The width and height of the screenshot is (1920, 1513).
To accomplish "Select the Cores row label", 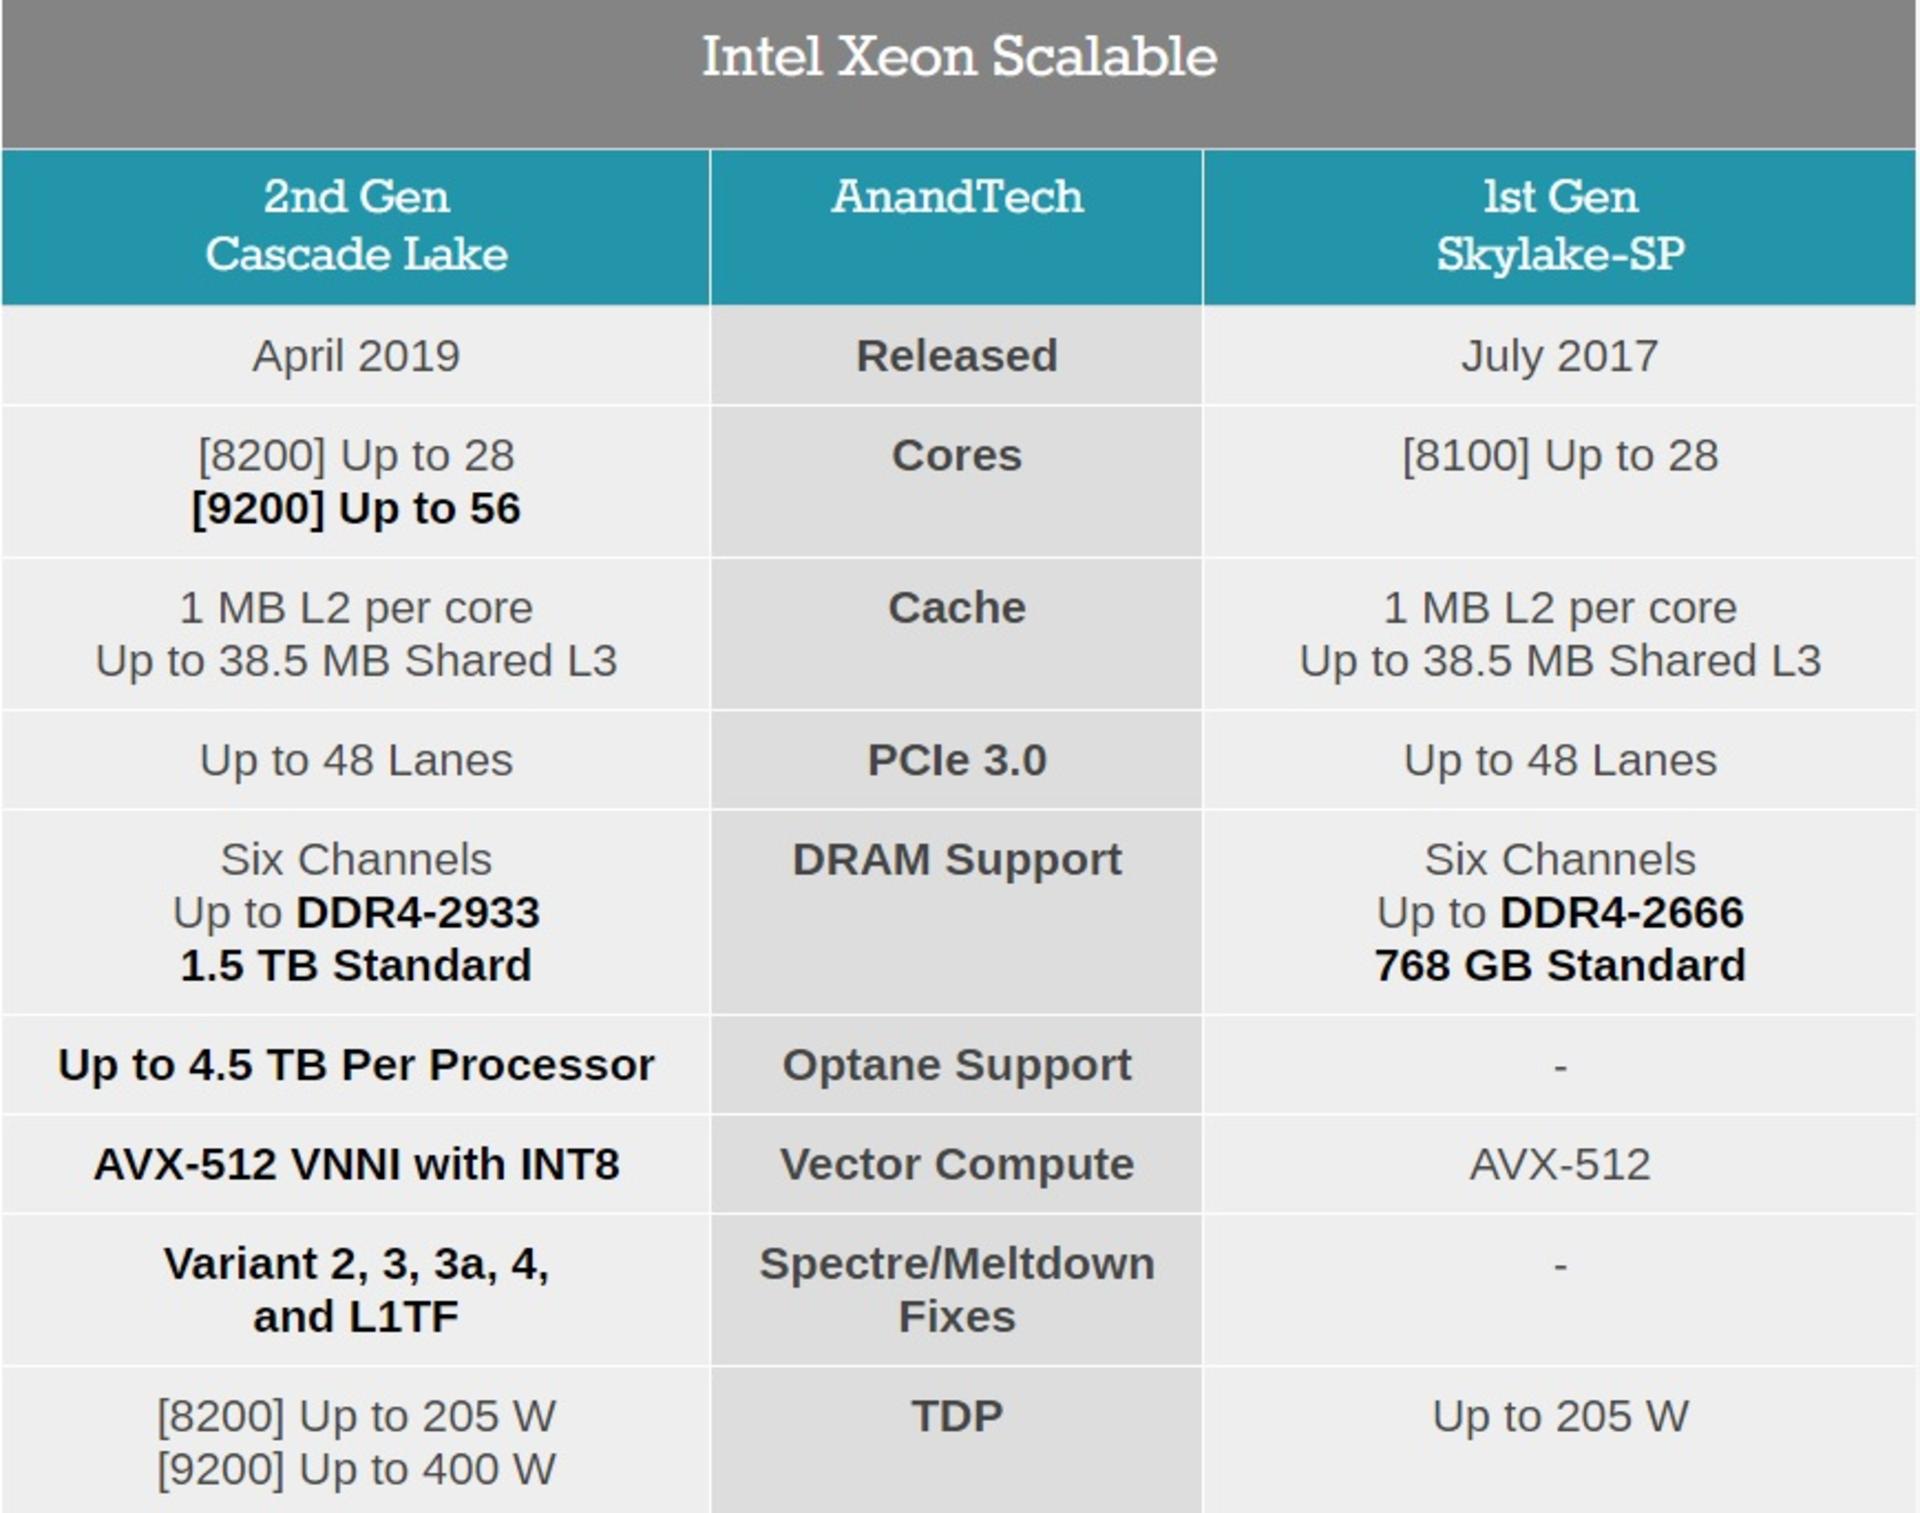I will pyautogui.click(x=957, y=456).
